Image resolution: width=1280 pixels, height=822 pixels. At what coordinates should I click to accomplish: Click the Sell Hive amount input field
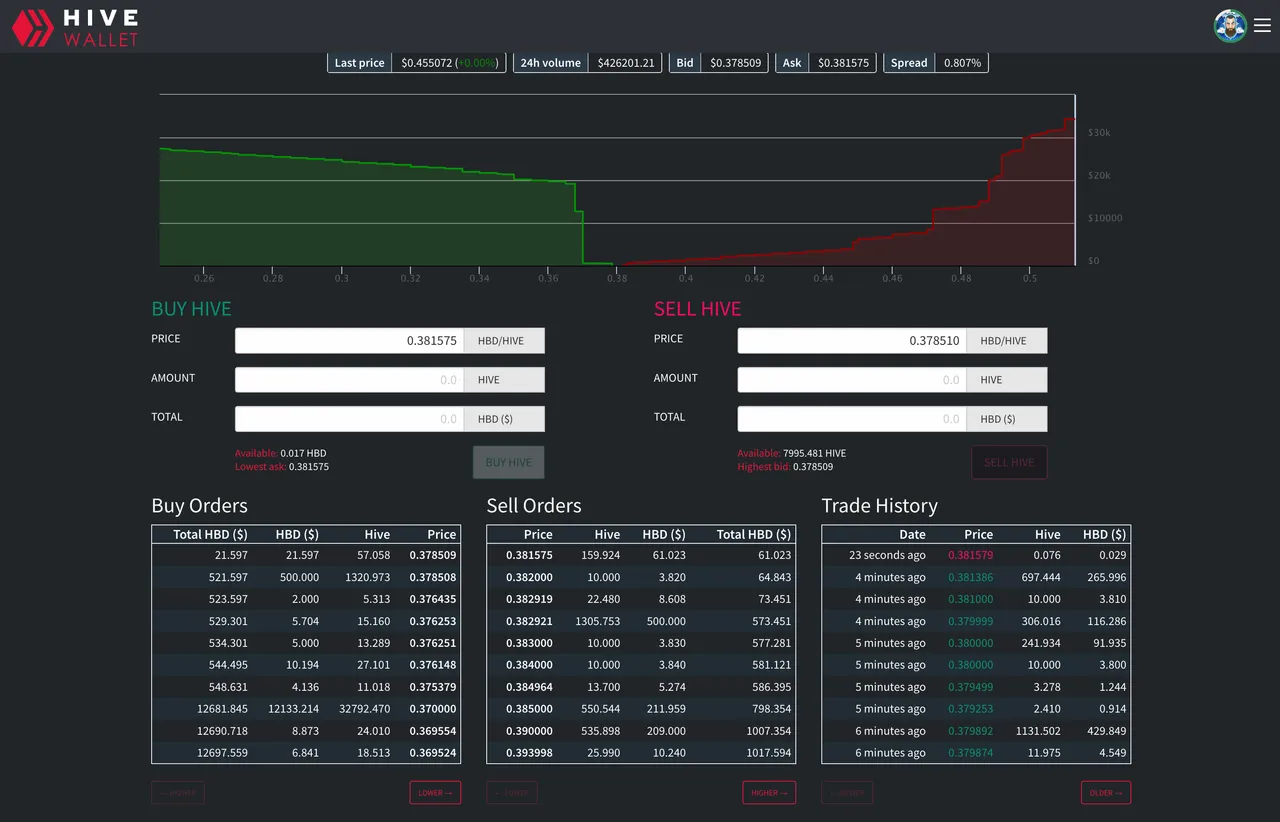[852, 380]
